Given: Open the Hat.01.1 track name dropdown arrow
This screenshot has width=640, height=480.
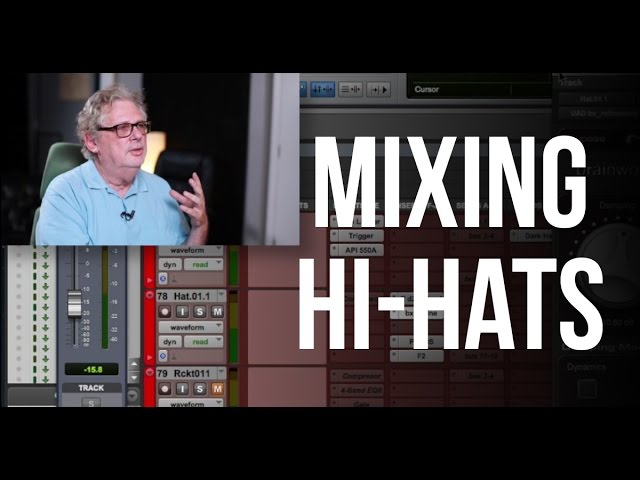Looking at the screenshot, I should point(221,295).
